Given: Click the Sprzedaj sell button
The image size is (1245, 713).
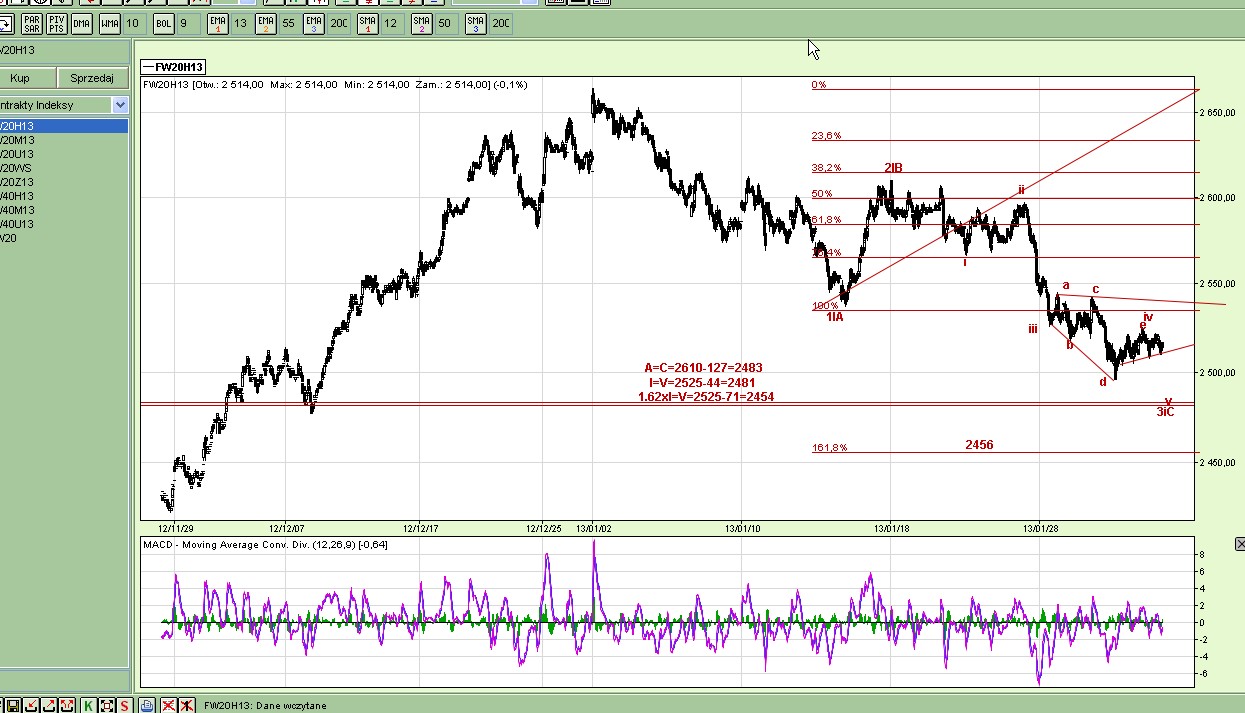Looking at the screenshot, I should pos(92,78).
